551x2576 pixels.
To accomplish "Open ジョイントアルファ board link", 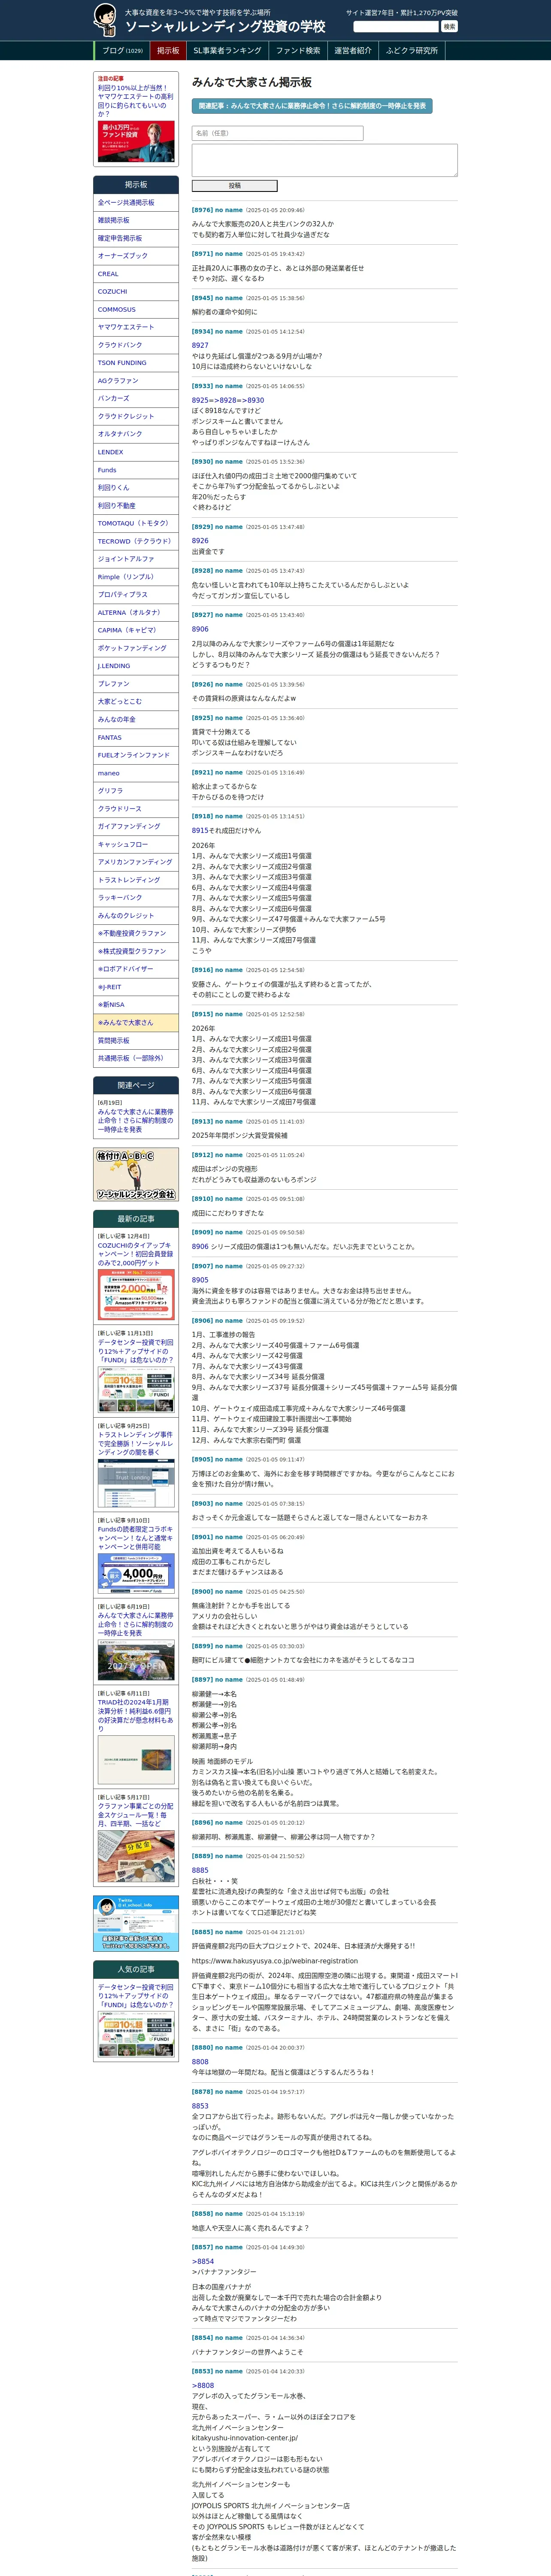I will point(136,559).
